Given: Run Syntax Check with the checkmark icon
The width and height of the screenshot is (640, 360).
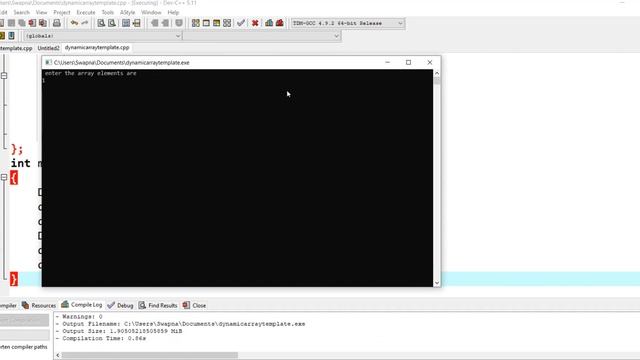Looking at the screenshot, I should point(241,23).
